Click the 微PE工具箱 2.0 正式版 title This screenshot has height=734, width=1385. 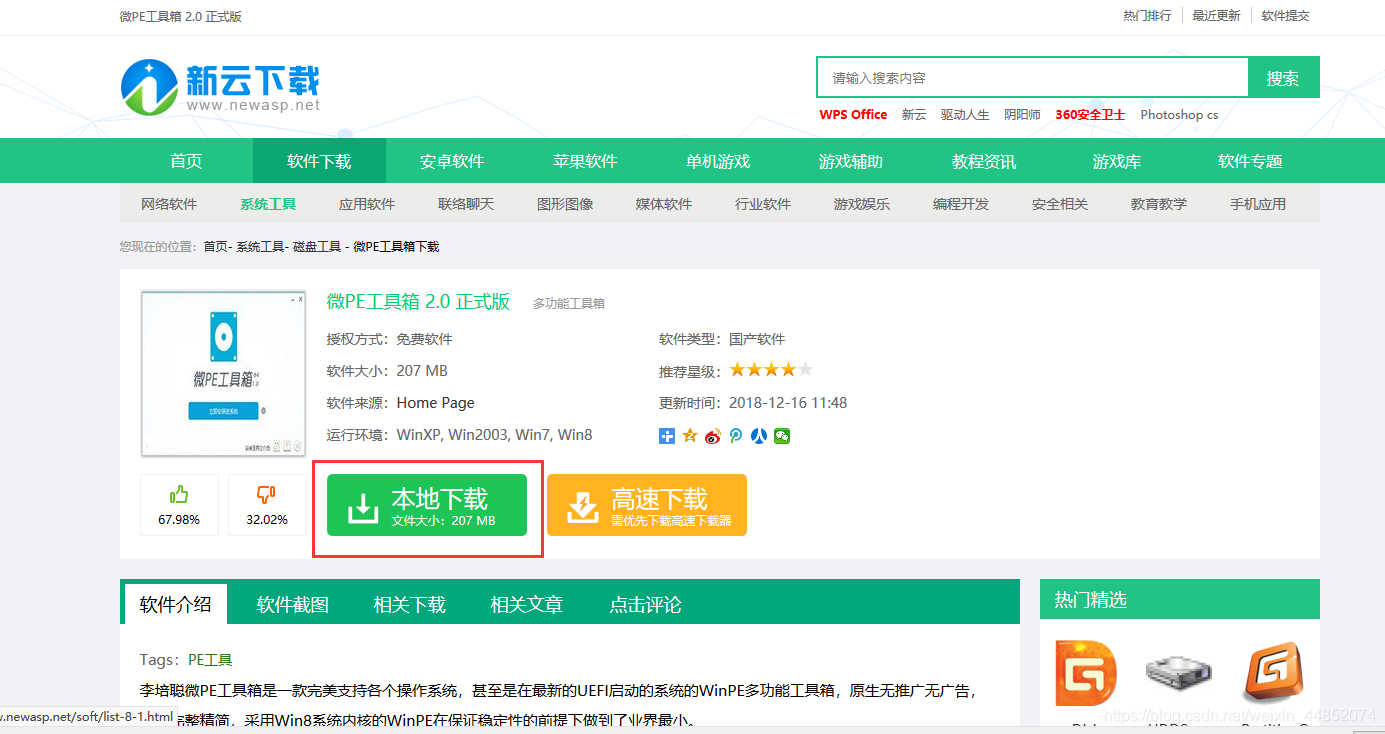(x=418, y=301)
